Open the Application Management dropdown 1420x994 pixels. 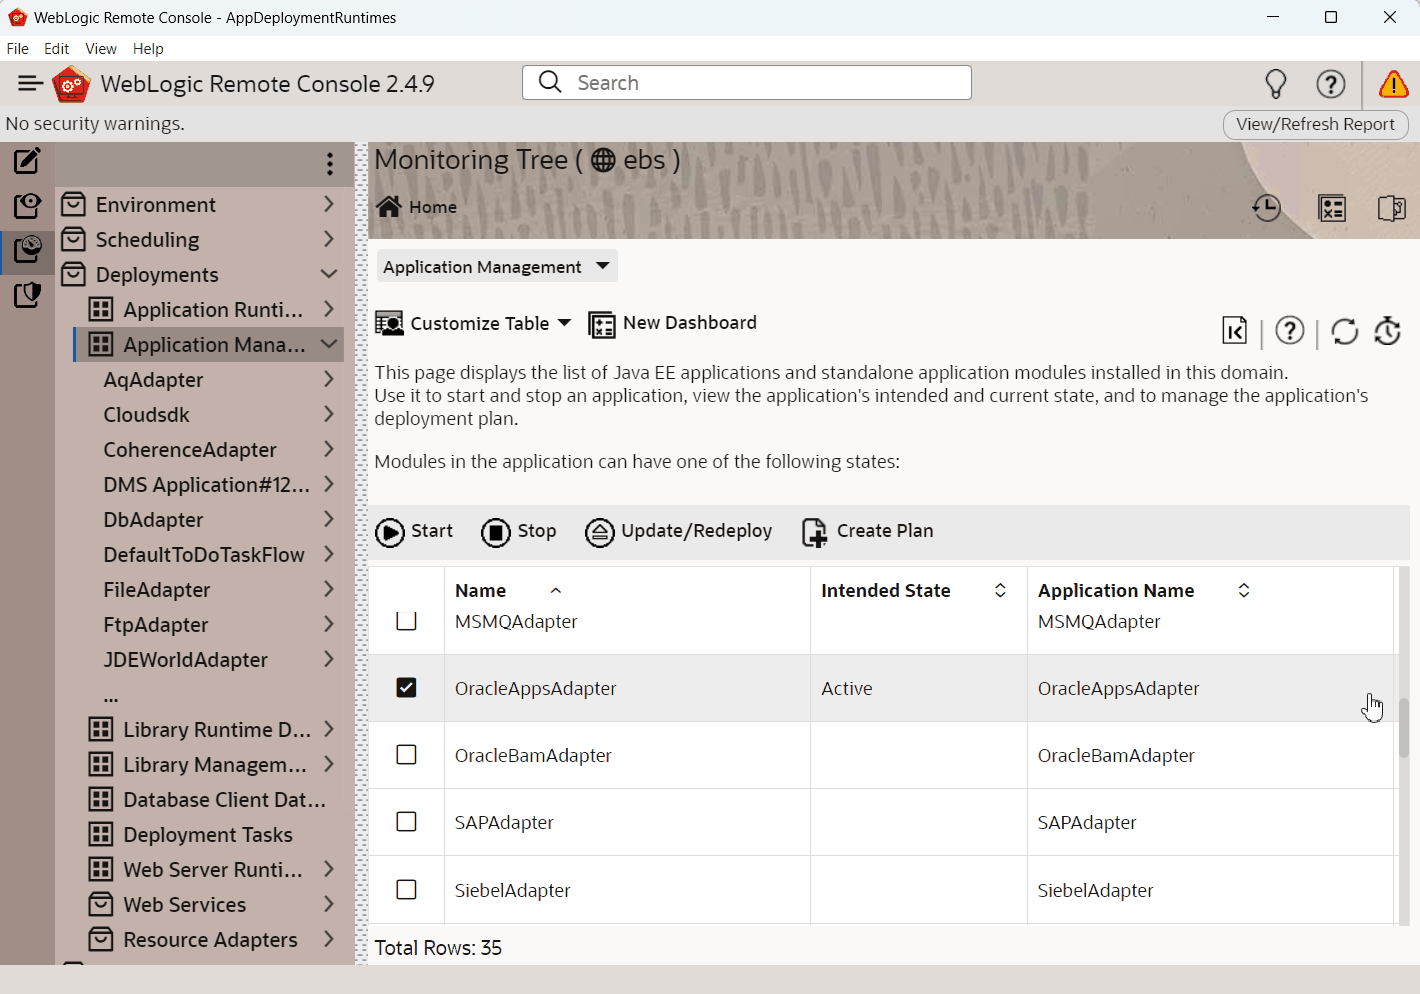(497, 266)
